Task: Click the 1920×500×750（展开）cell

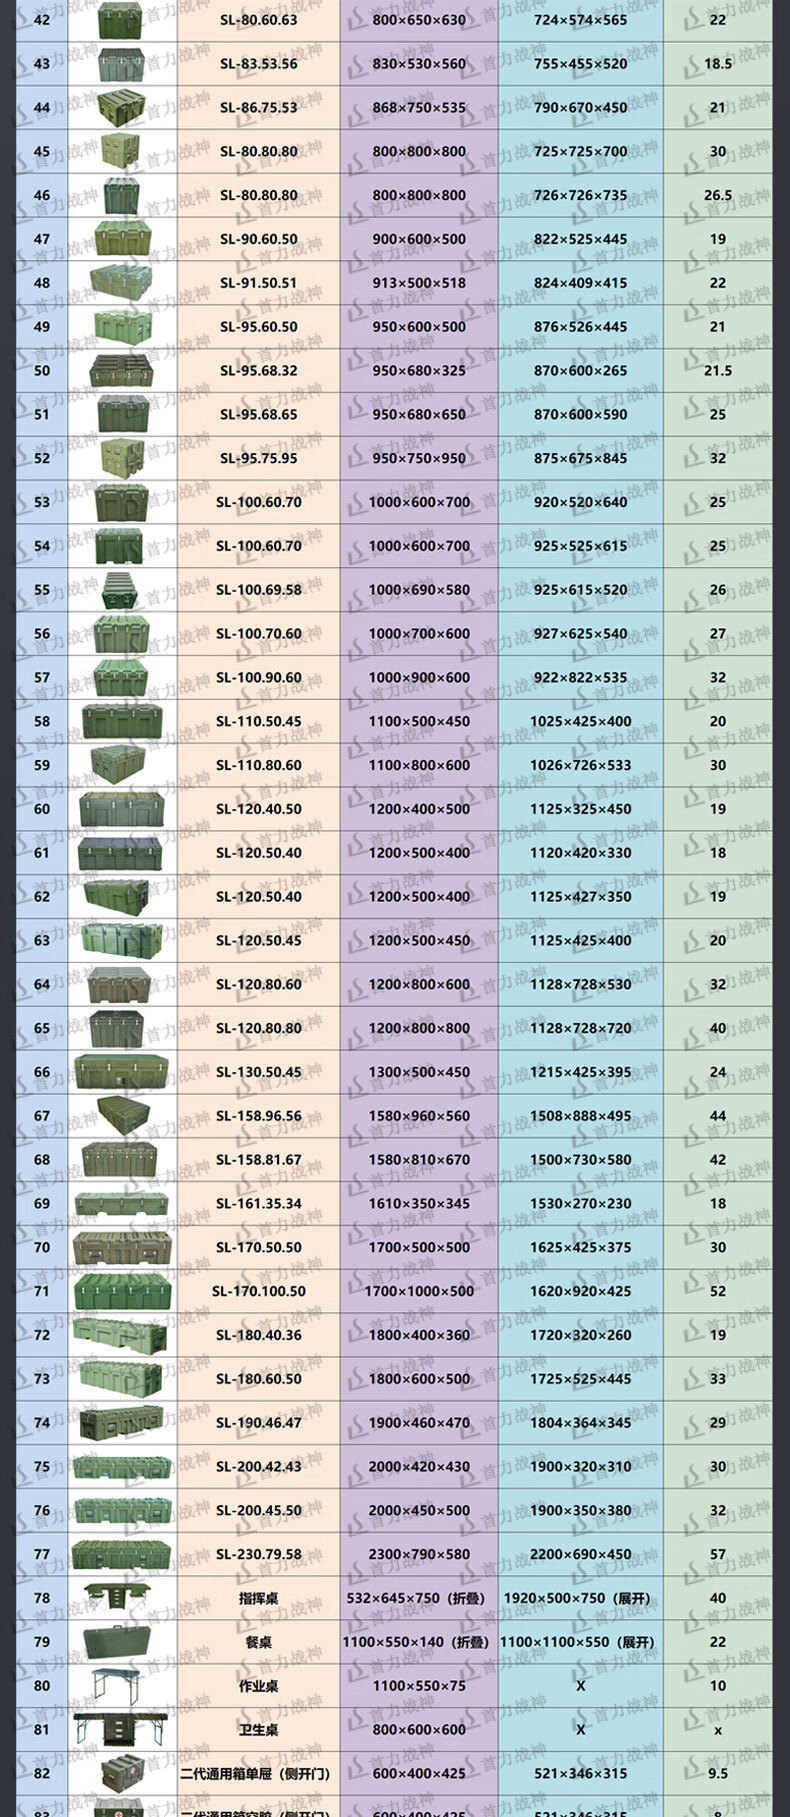Action: 580,1598
